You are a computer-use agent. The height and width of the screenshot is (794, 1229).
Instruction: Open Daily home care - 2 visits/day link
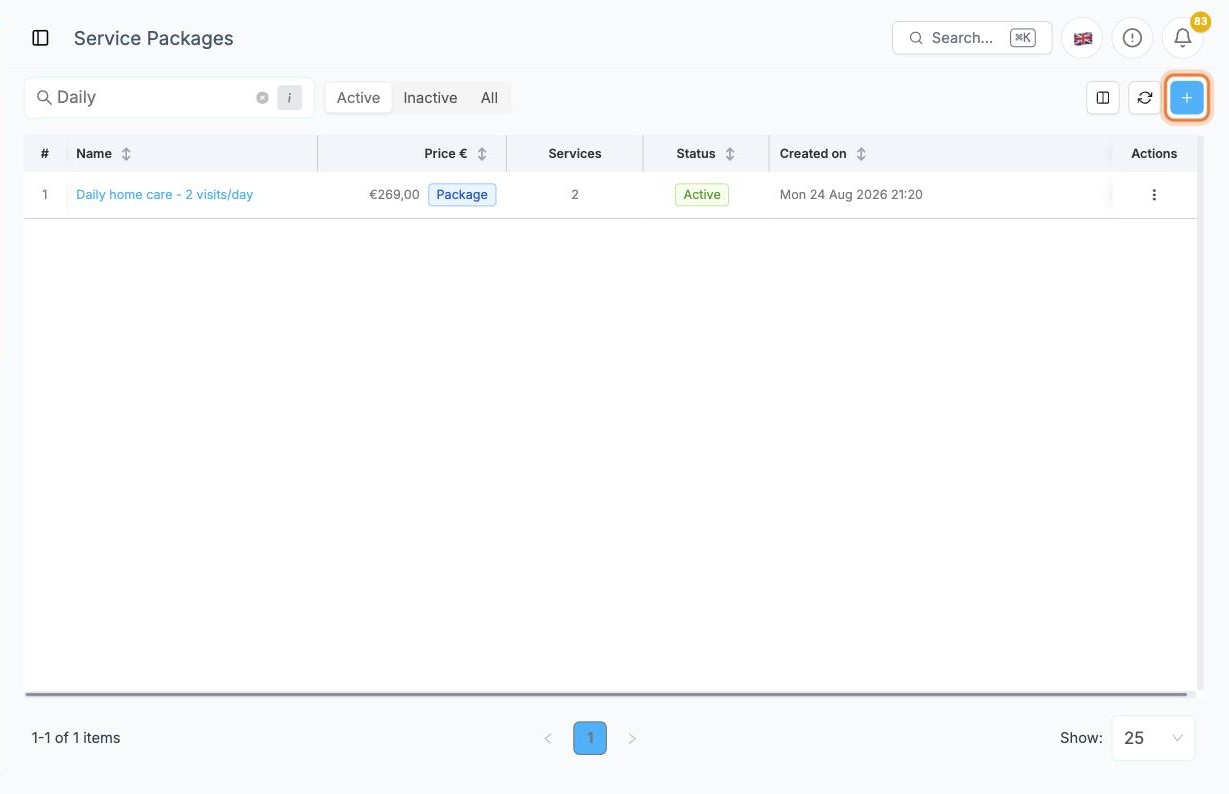tap(164, 195)
